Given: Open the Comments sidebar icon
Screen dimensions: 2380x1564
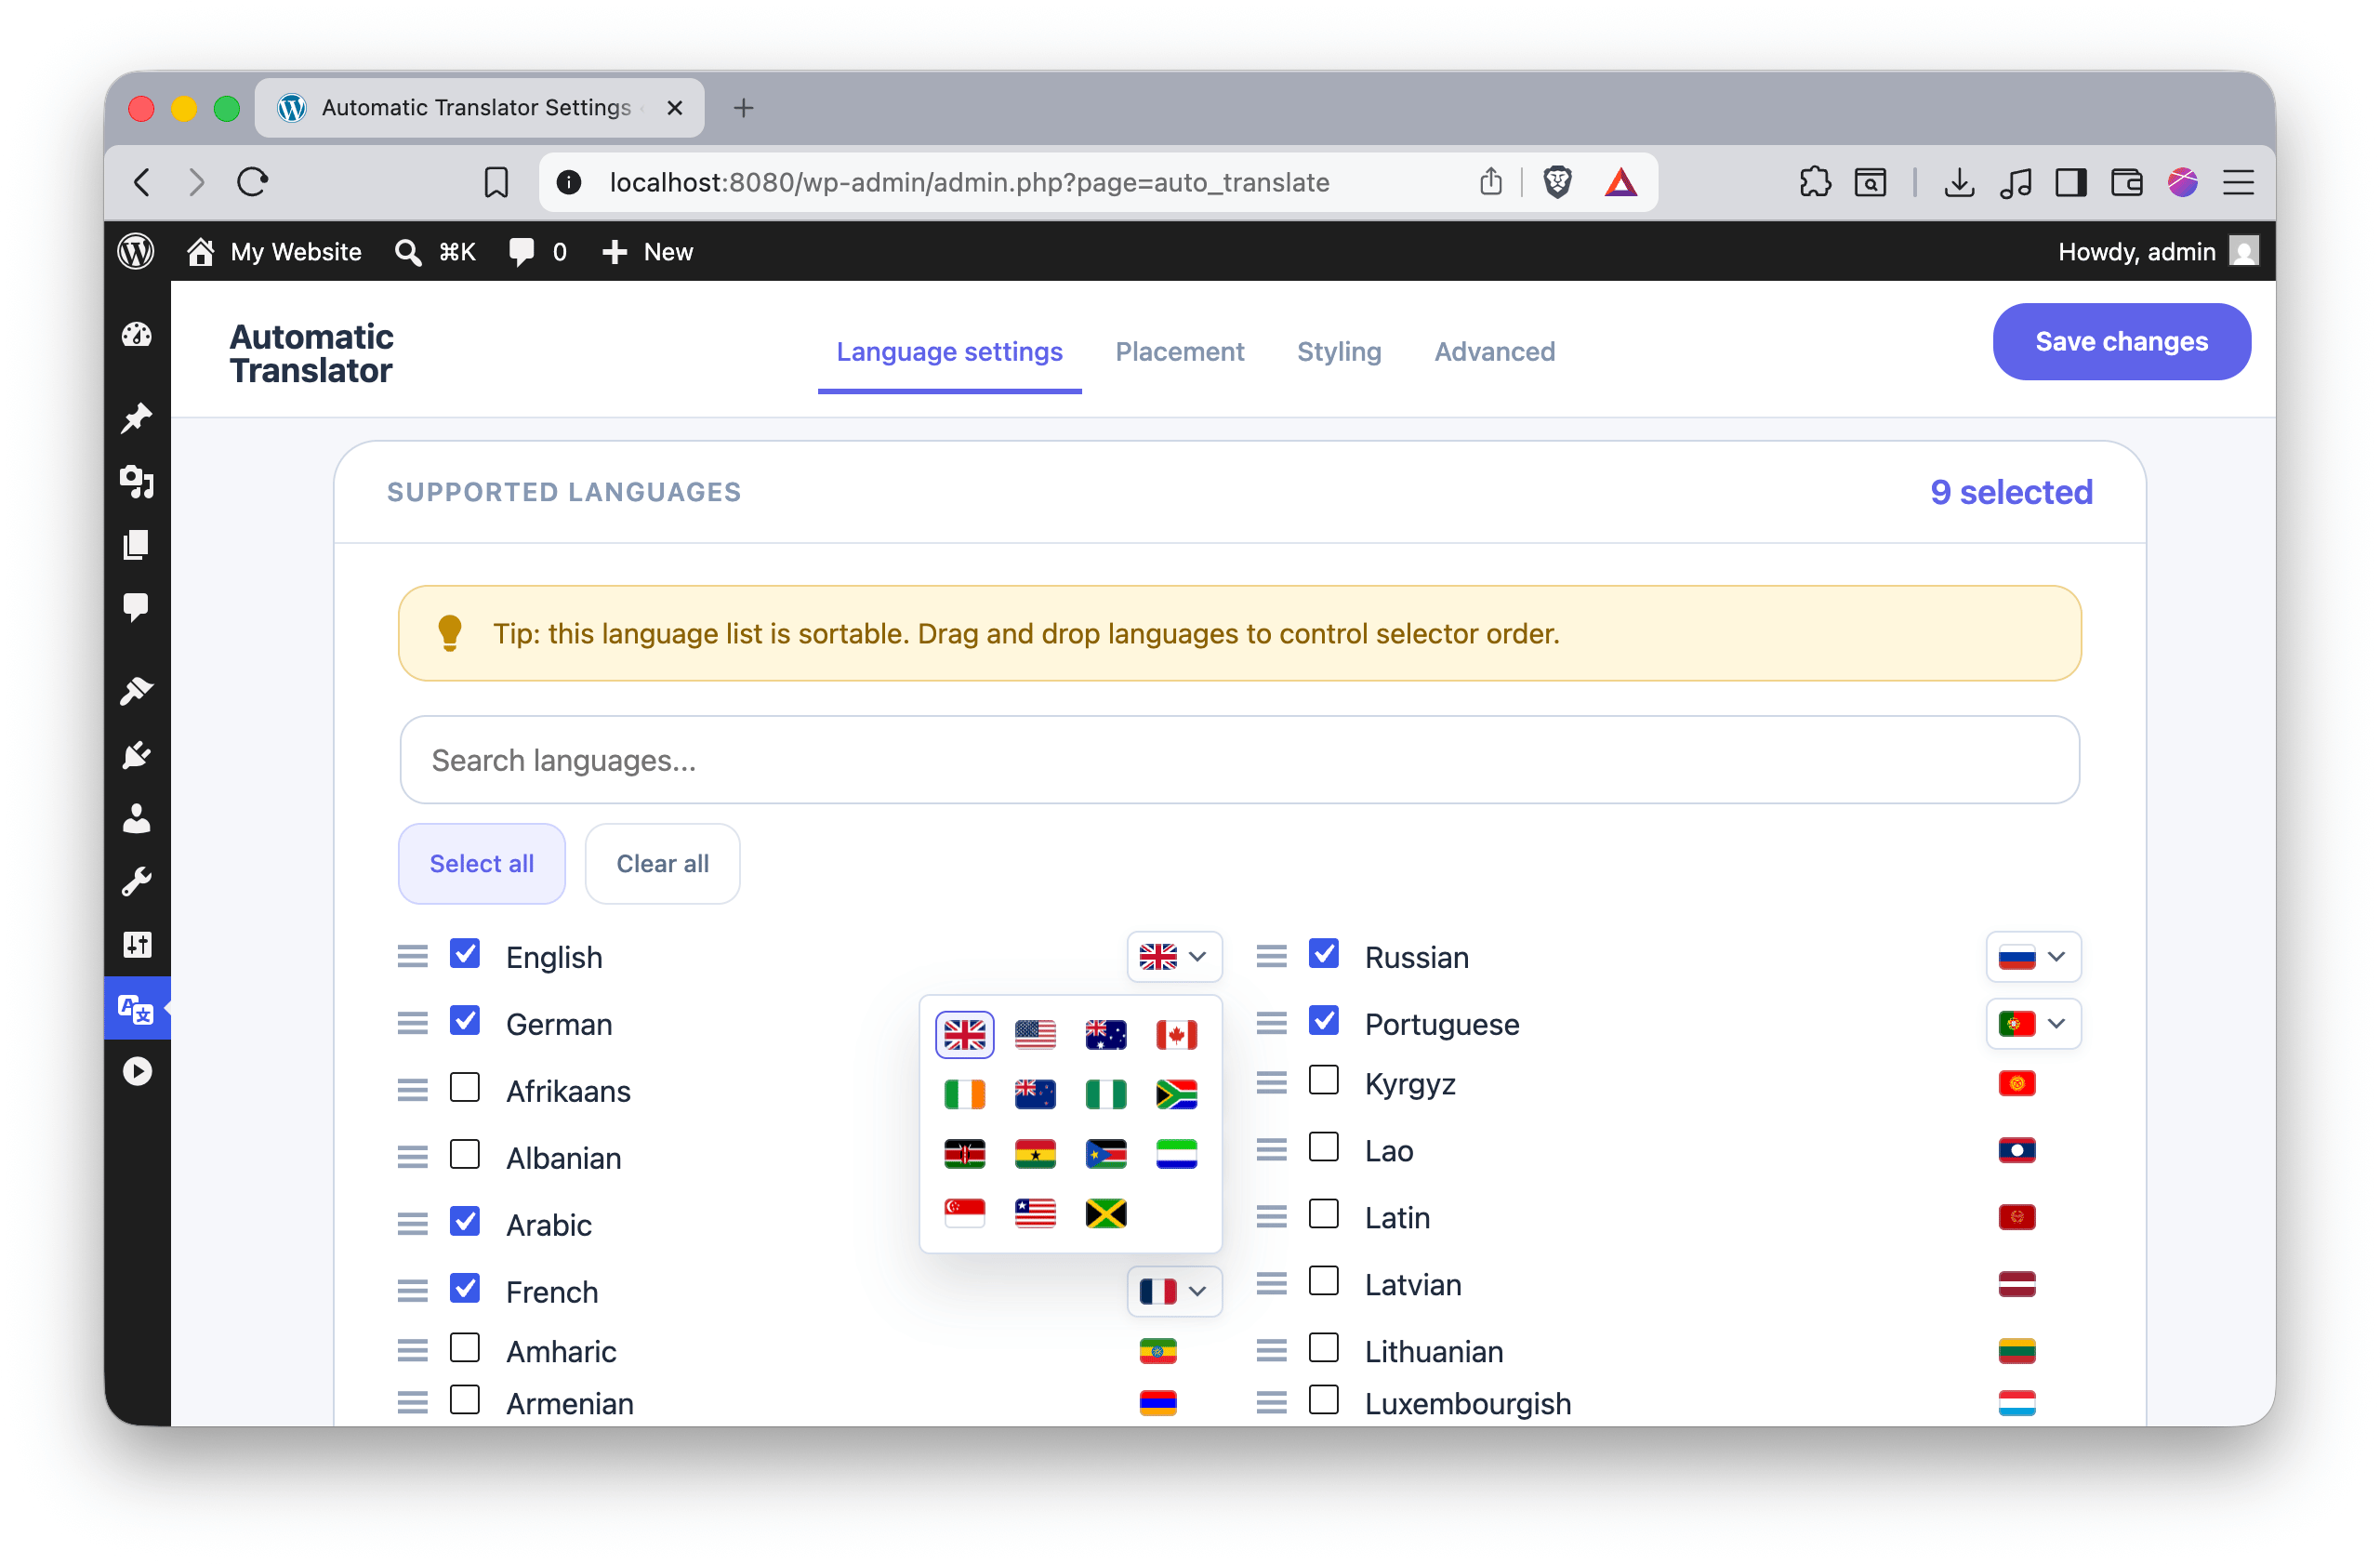Looking at the screenshot, I should click(137, 607).
